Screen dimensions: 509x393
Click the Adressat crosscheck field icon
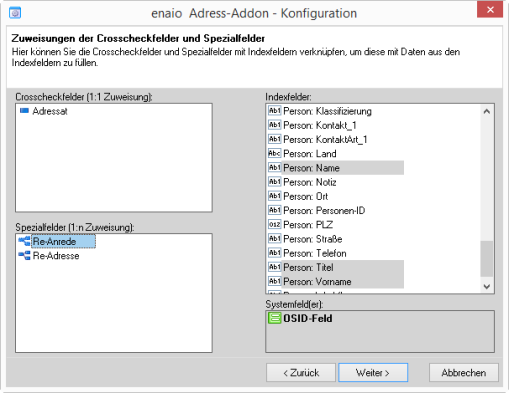[x=24, y=111]
